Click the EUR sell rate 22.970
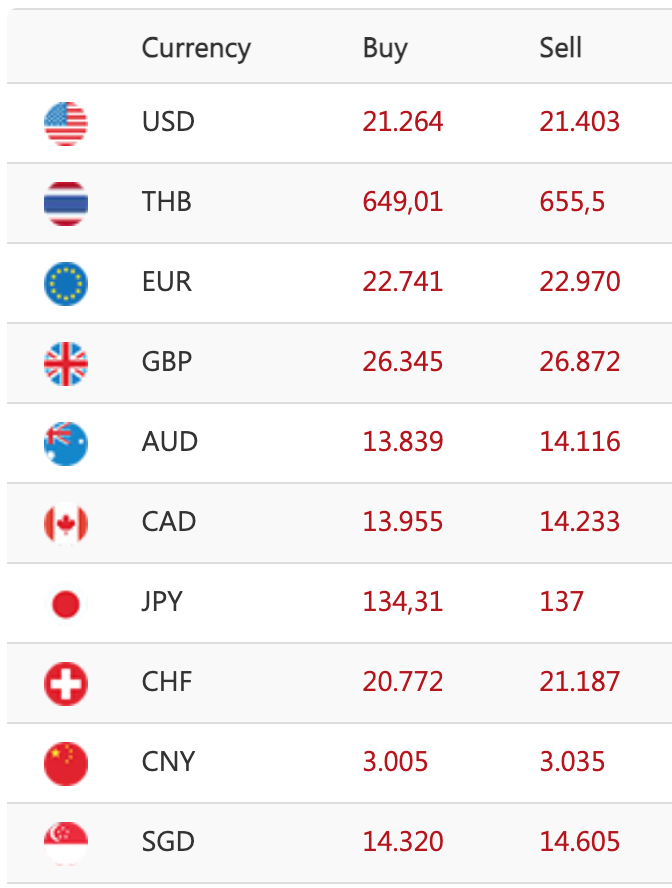Viewport: 672px width, 888px height. 580,282
